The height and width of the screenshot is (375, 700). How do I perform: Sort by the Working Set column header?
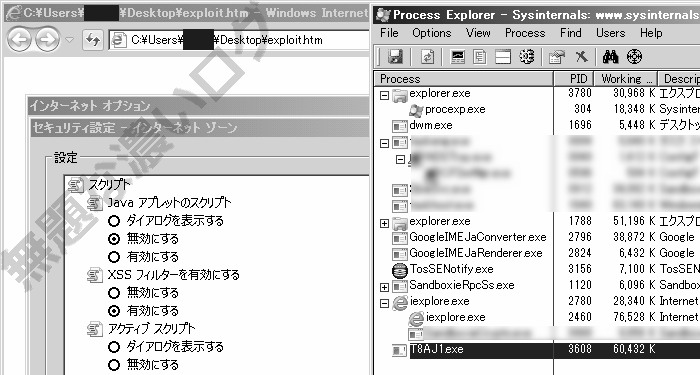(625, 79)
